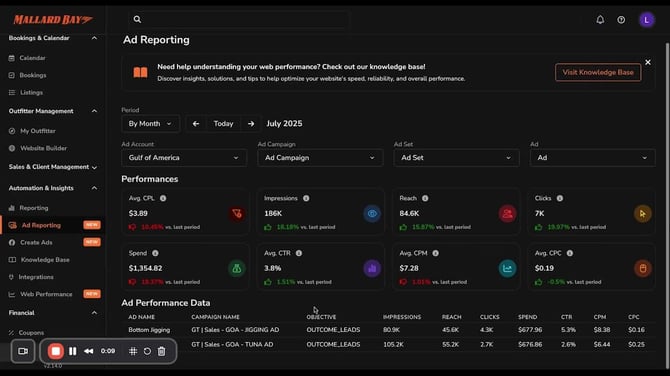Open Integrations in the sidebar
This screenshot has width=670, height=376.
36,277
